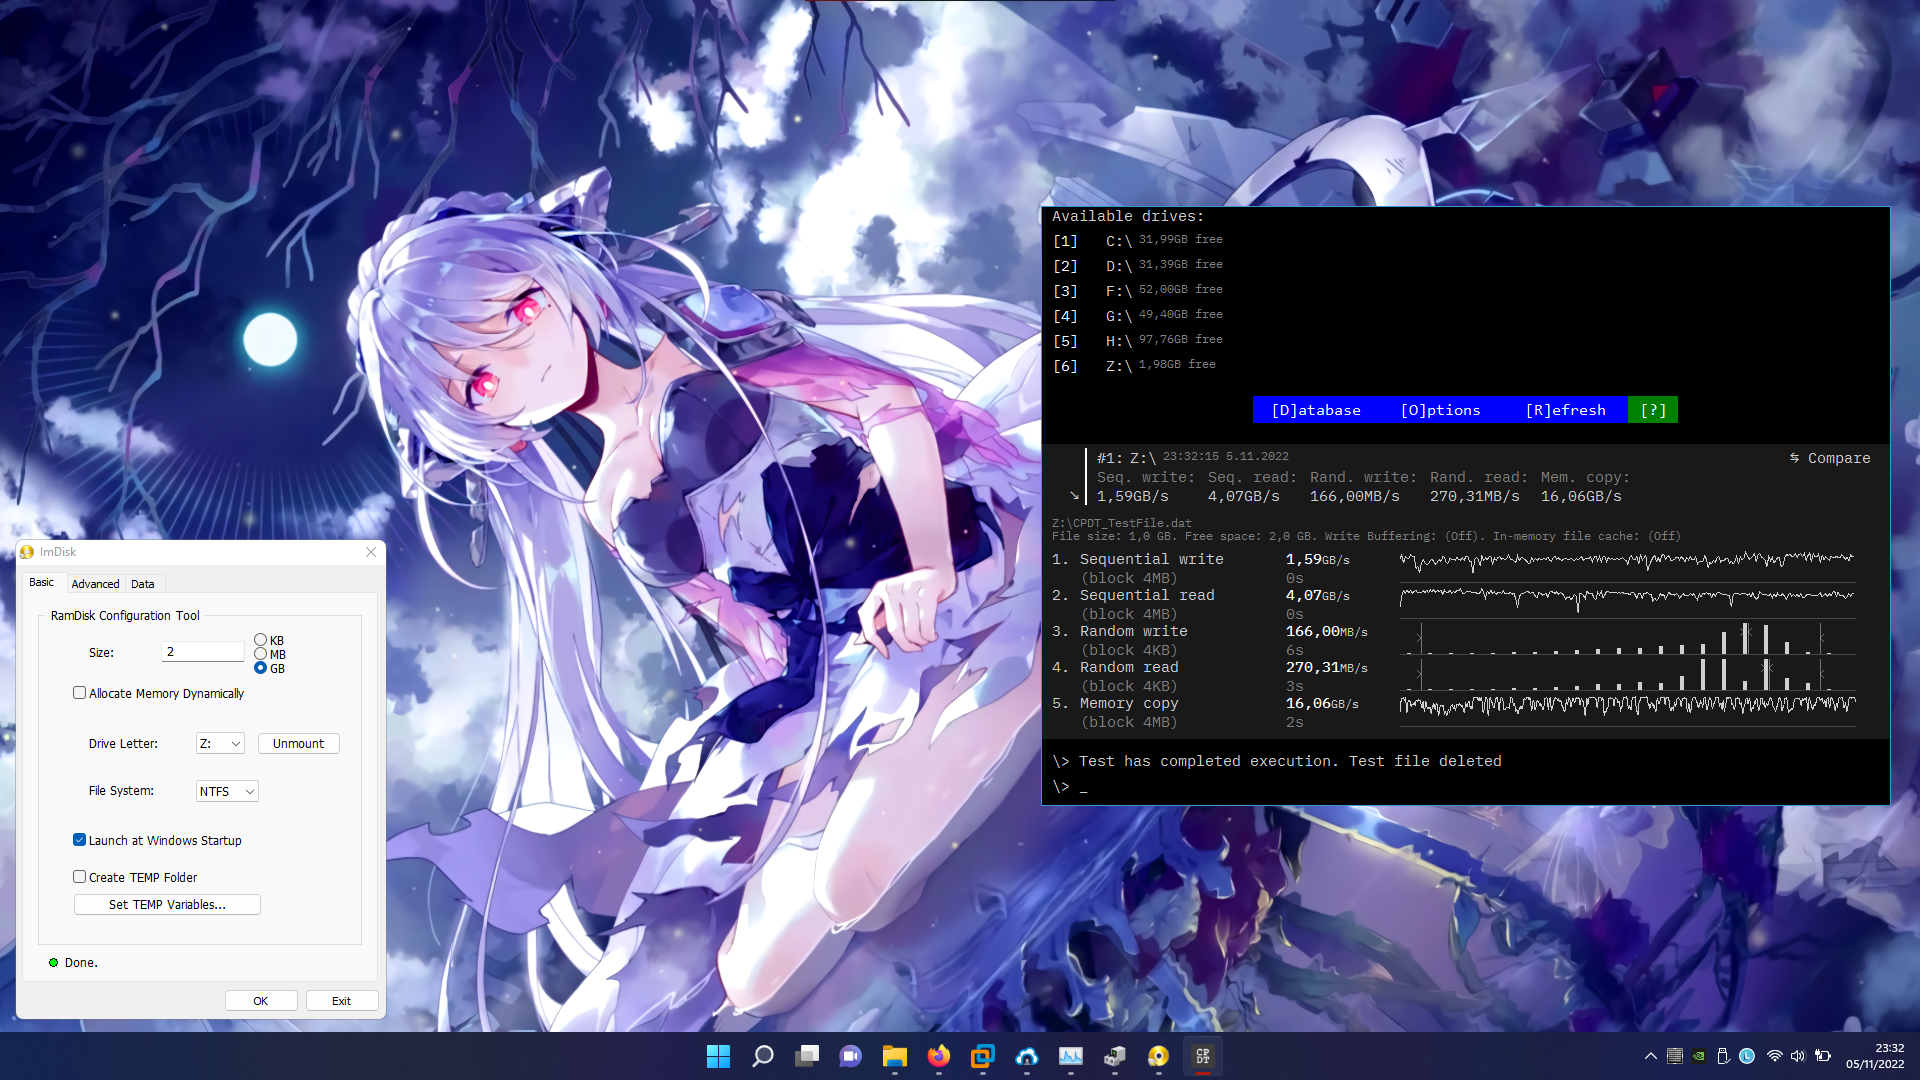Select drive [6] Z:\ in CPDT
Screen dimensions: 1920x1080
tap(1134, 366)
